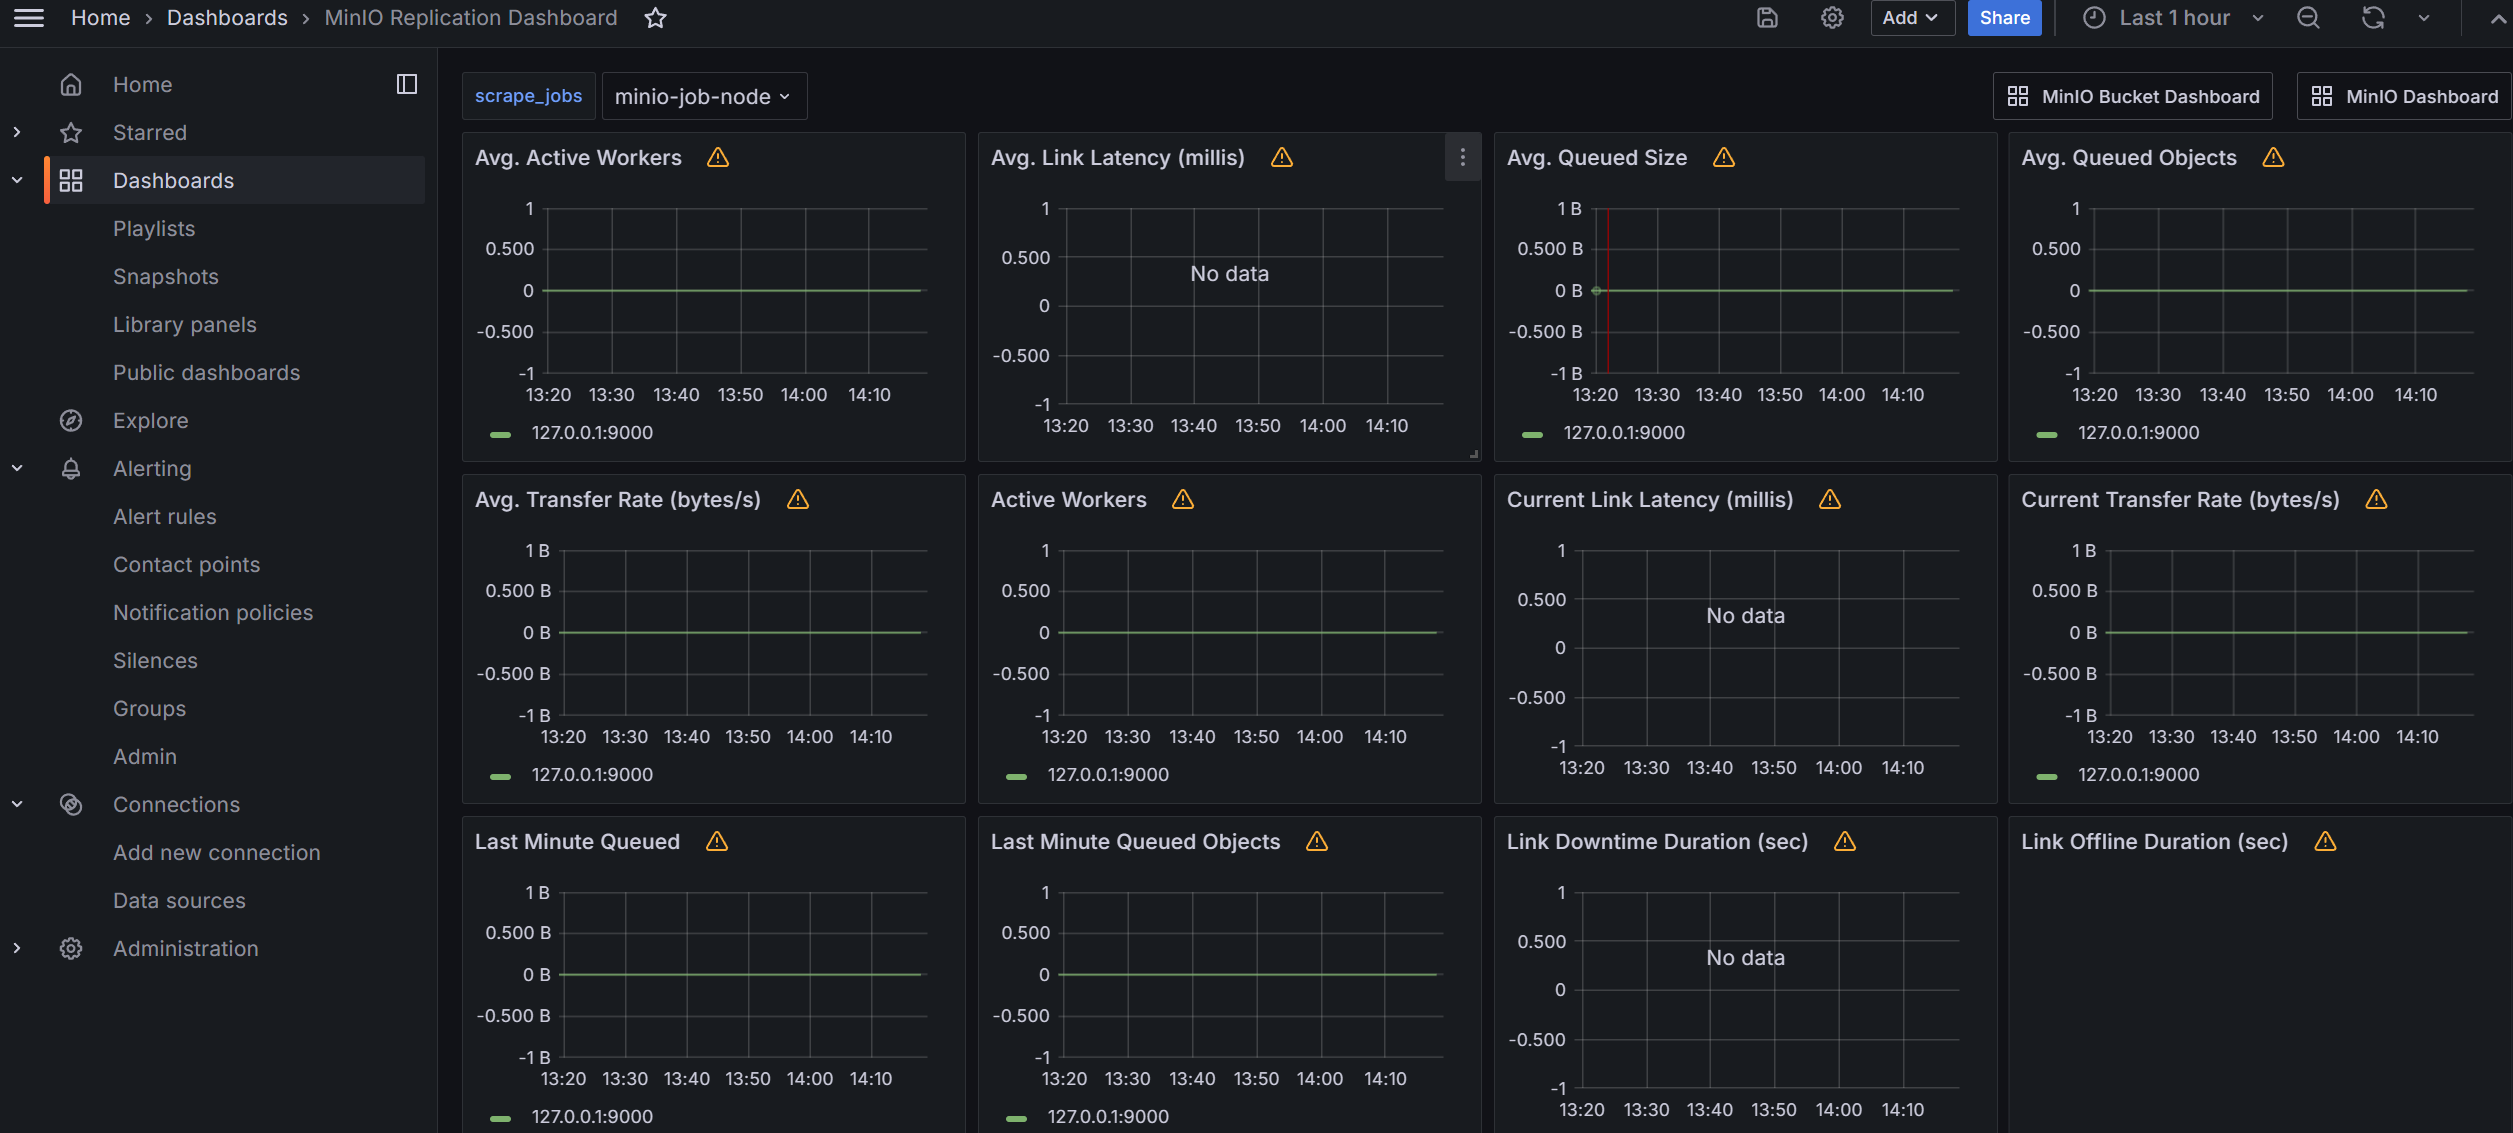Open Playlists in the sidebar

pyautogui.click(x=154, y=228)
